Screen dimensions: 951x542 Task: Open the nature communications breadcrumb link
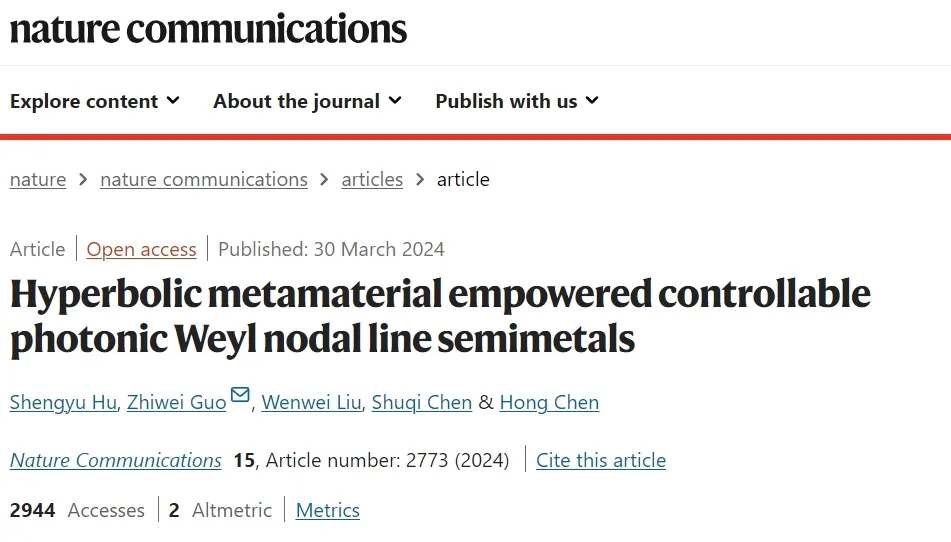point(204,180)
